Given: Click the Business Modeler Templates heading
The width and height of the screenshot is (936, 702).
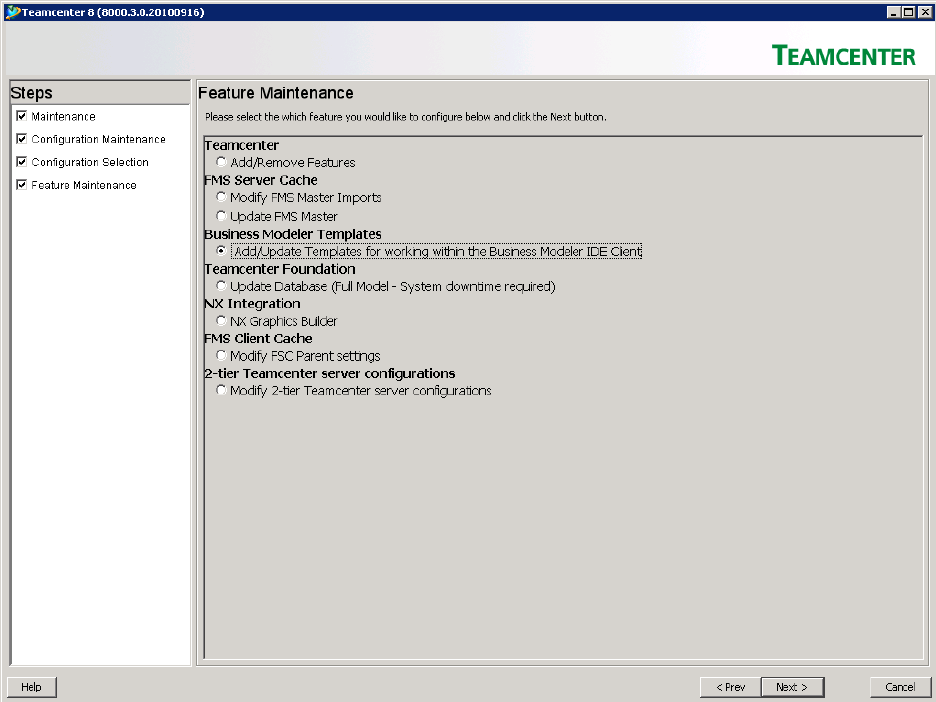Looking at the screenshot, I should (x=292, y=234).
